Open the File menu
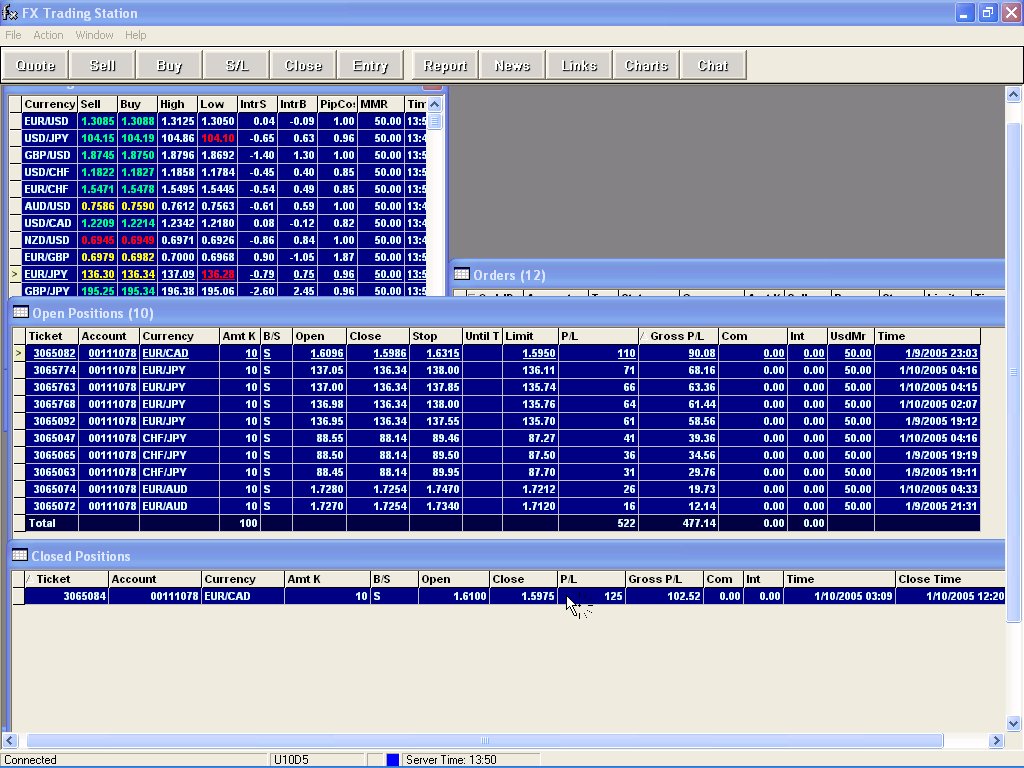 pyautogui.click(x=13, y=35)
